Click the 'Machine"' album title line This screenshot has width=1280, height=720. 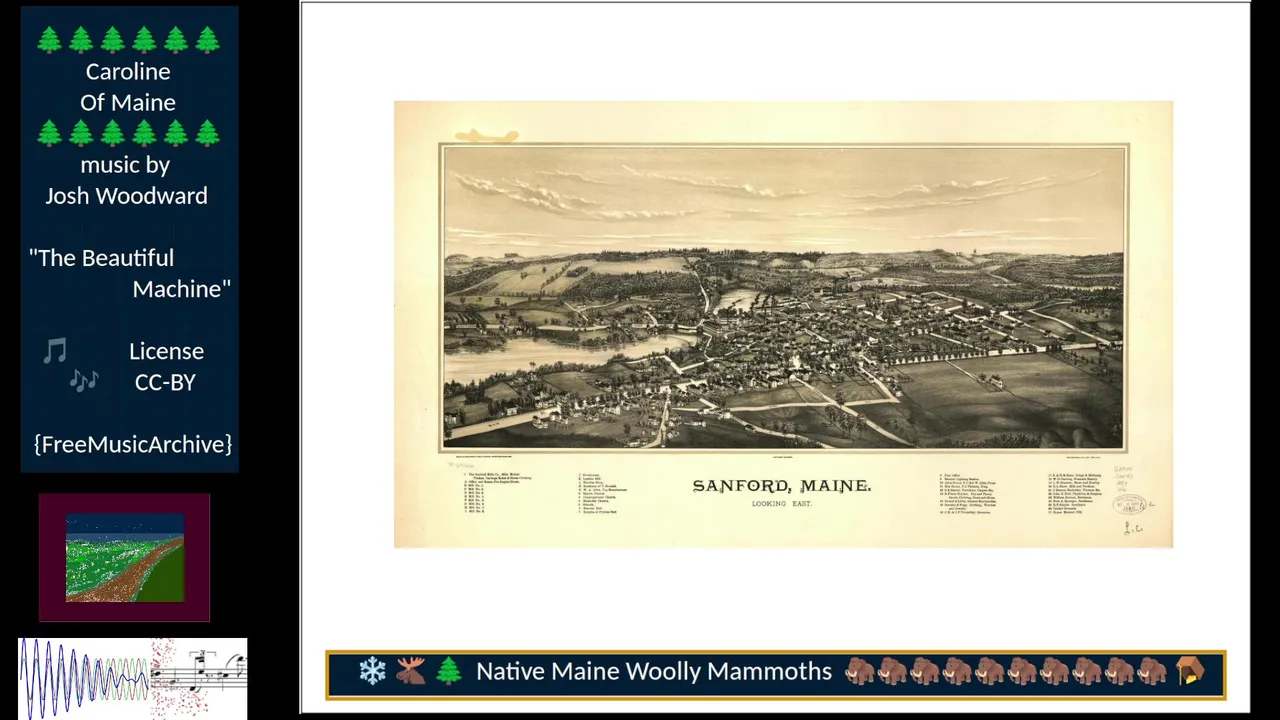tap(181, 289)
